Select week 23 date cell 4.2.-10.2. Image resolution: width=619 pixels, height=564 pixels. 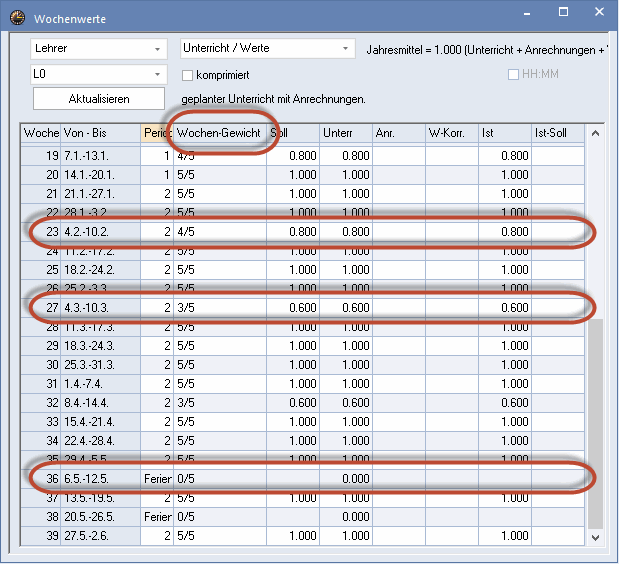[101, 232]
